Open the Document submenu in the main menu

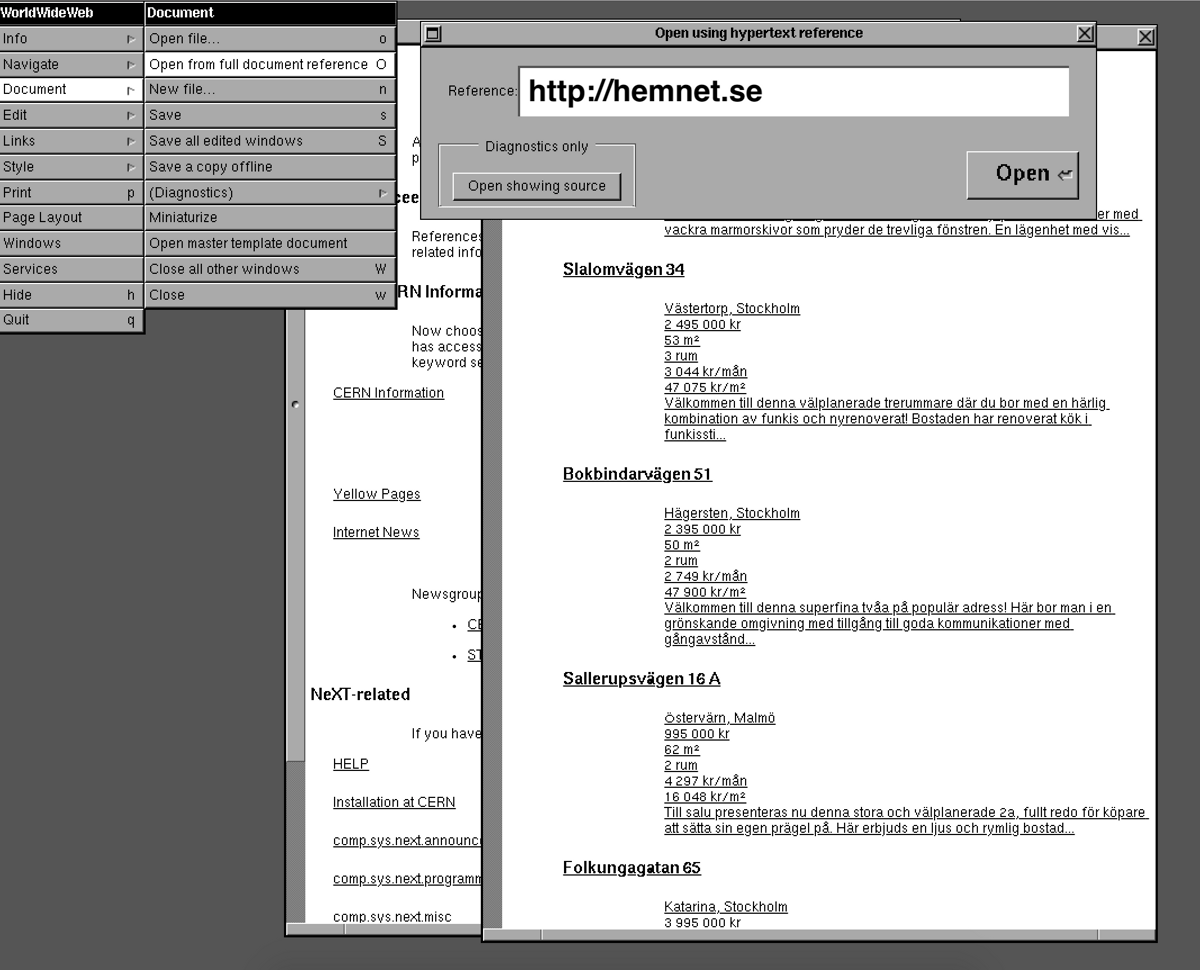point(72,90)
